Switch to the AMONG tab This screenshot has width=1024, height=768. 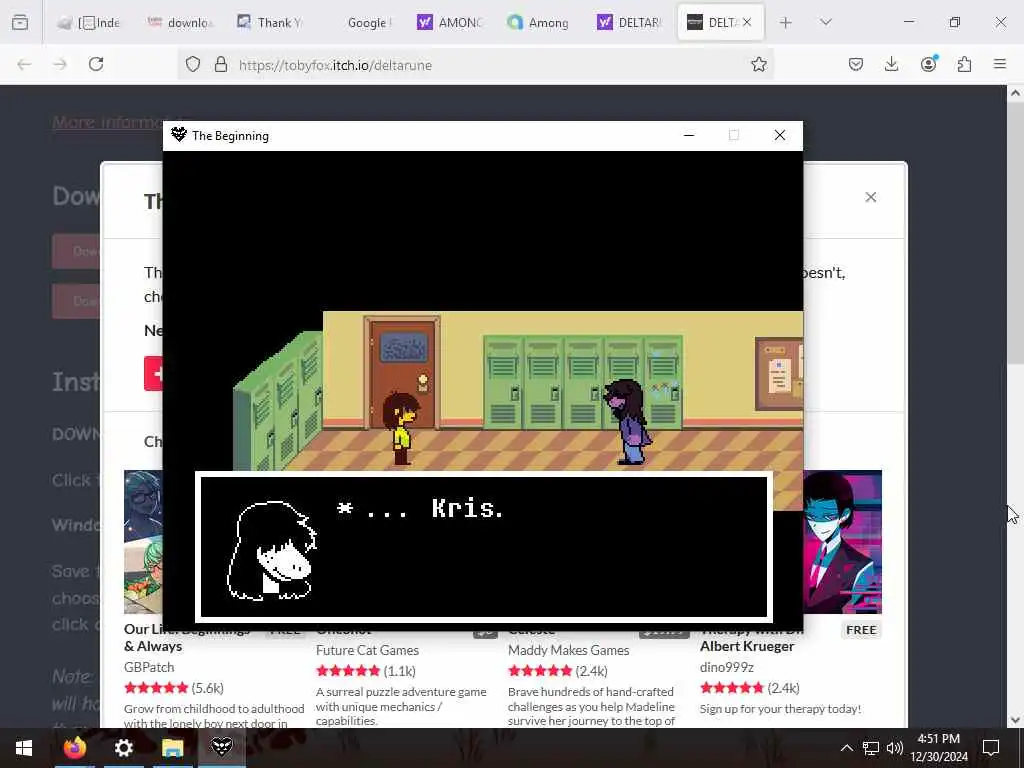449,23
